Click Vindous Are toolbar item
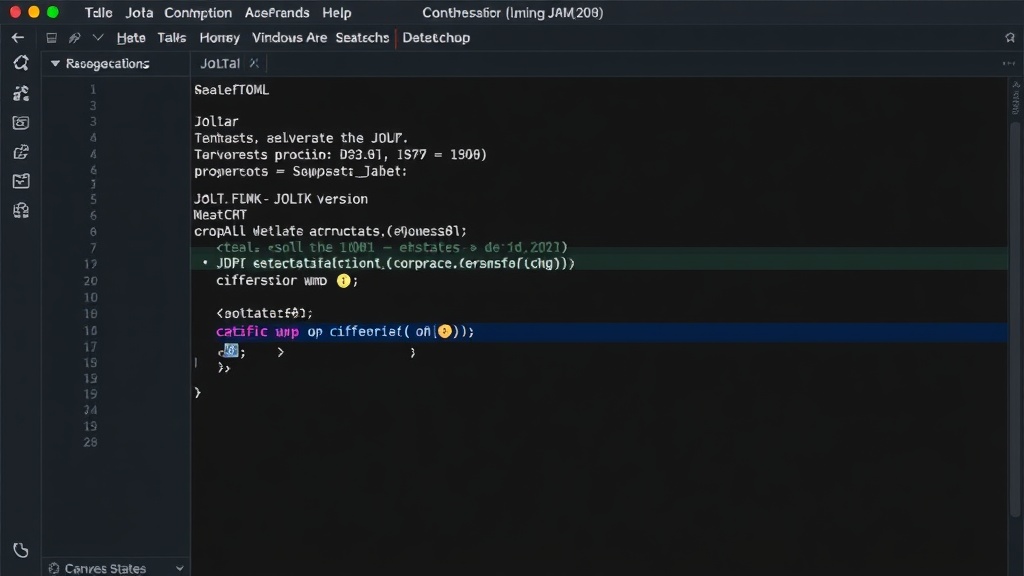This screenshot has height=576, width=1024. coord(289,38)
